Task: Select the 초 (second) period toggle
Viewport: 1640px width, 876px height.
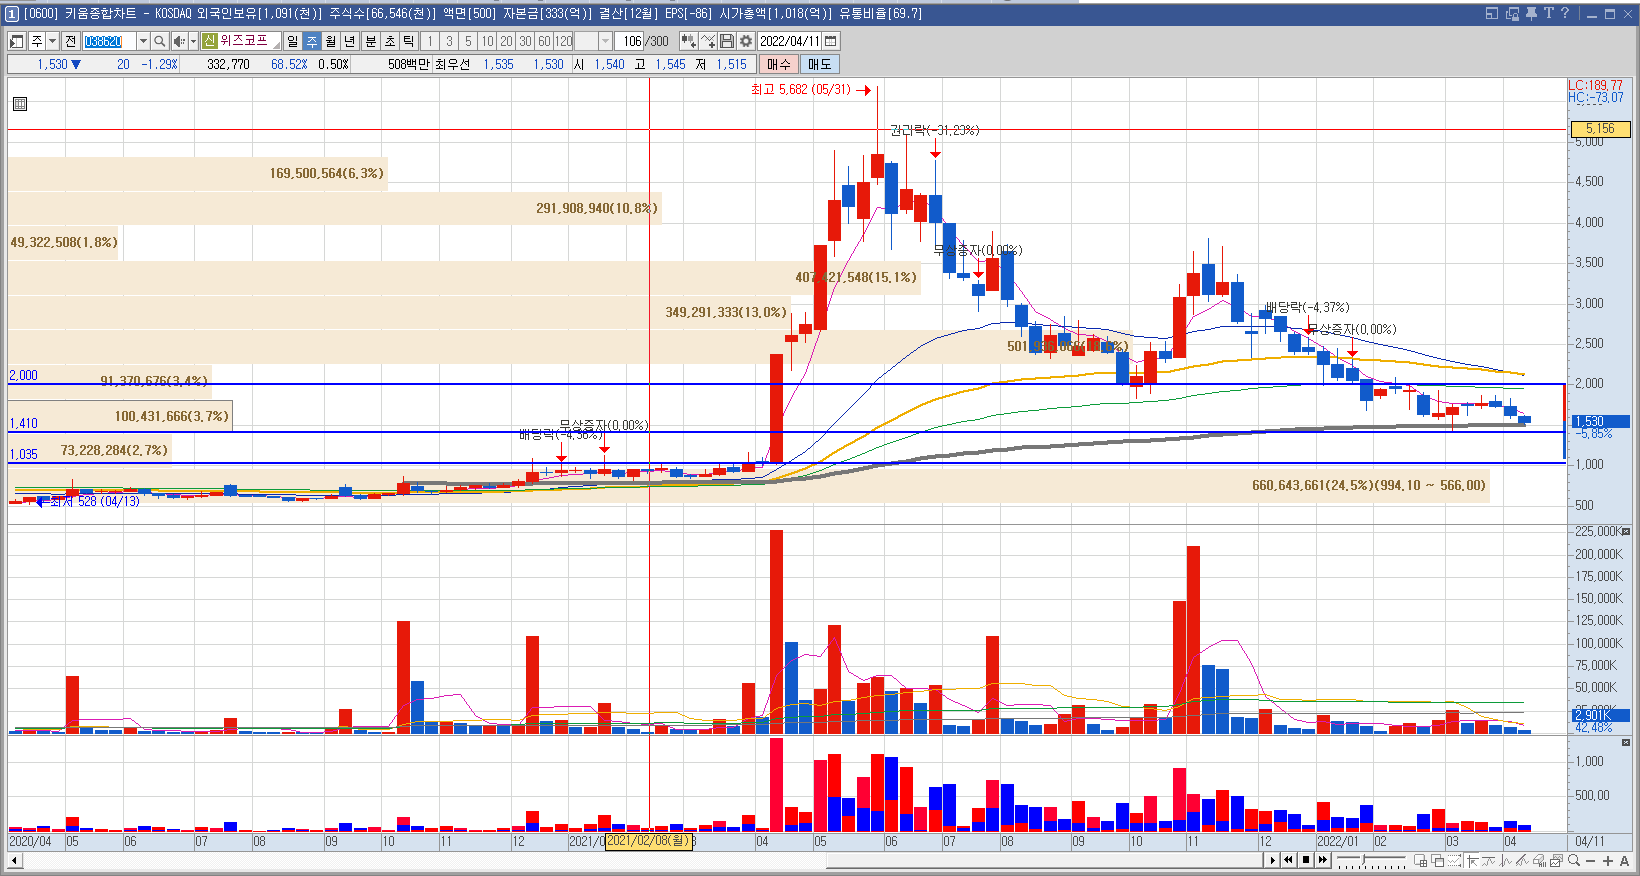Action: 390,41
